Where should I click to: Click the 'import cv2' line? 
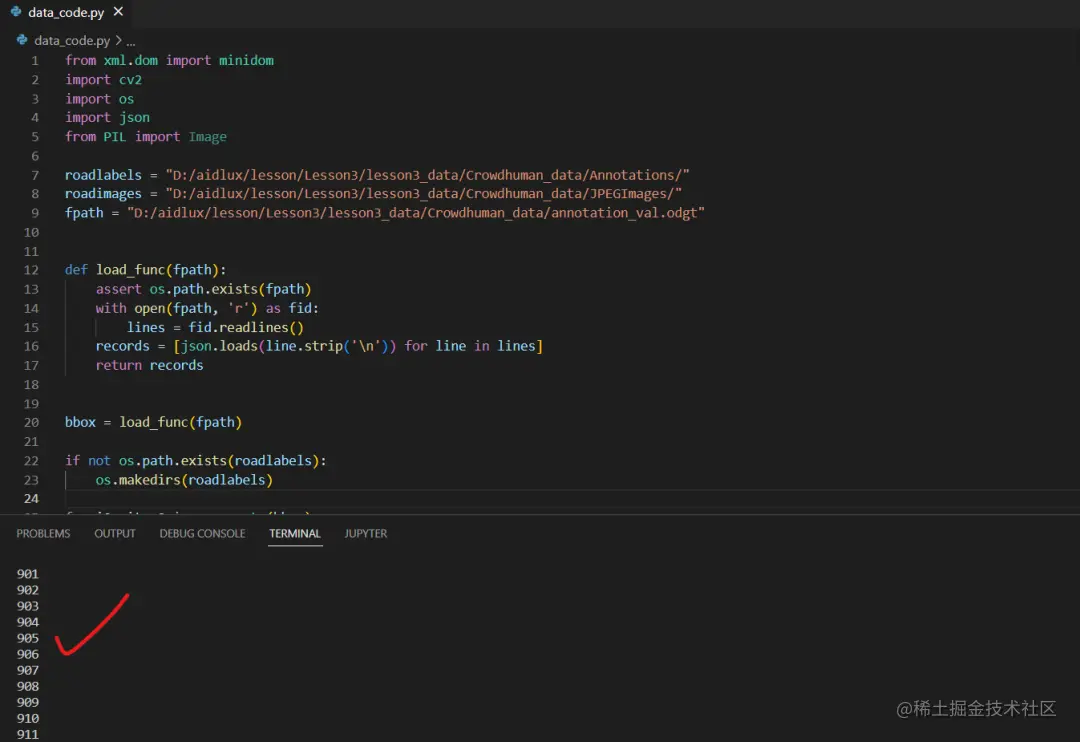click(103, 80)
